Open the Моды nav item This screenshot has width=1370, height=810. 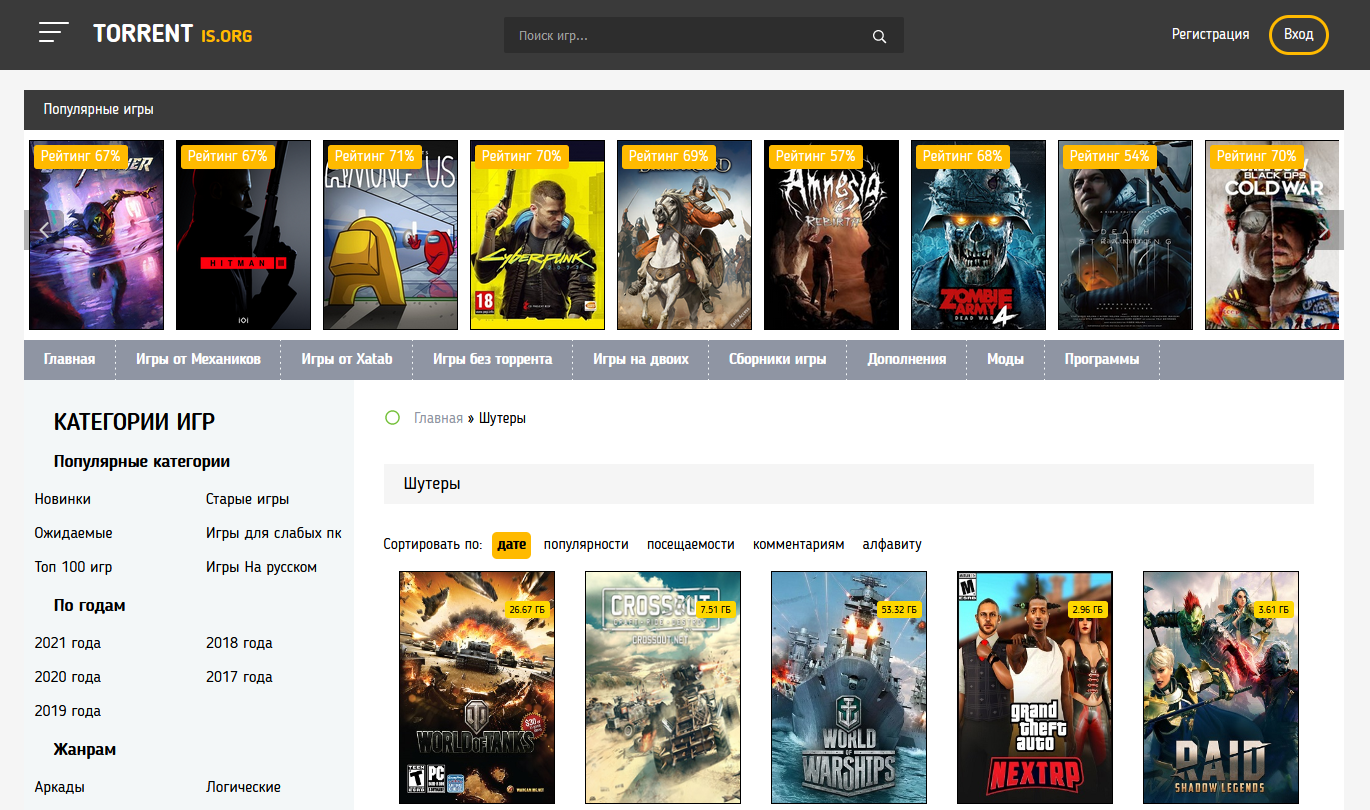click(1005, 359)
